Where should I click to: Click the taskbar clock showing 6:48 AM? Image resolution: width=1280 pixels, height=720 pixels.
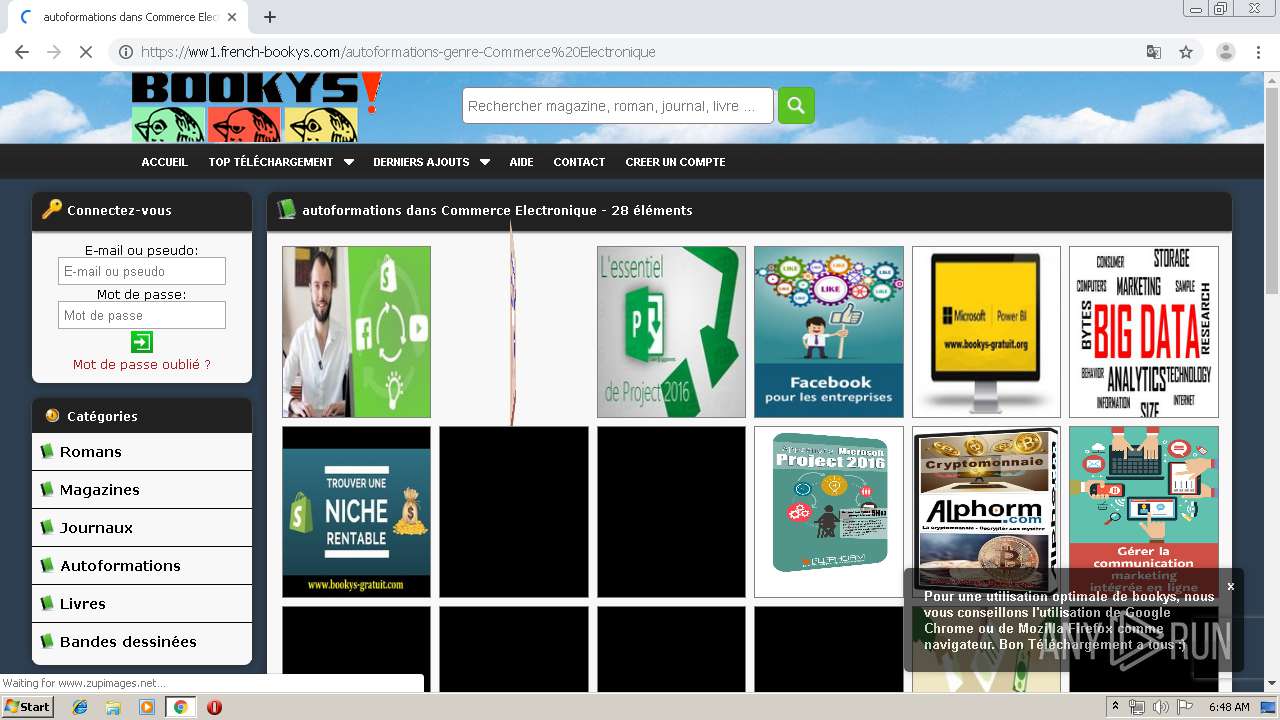click(1228, 707)
